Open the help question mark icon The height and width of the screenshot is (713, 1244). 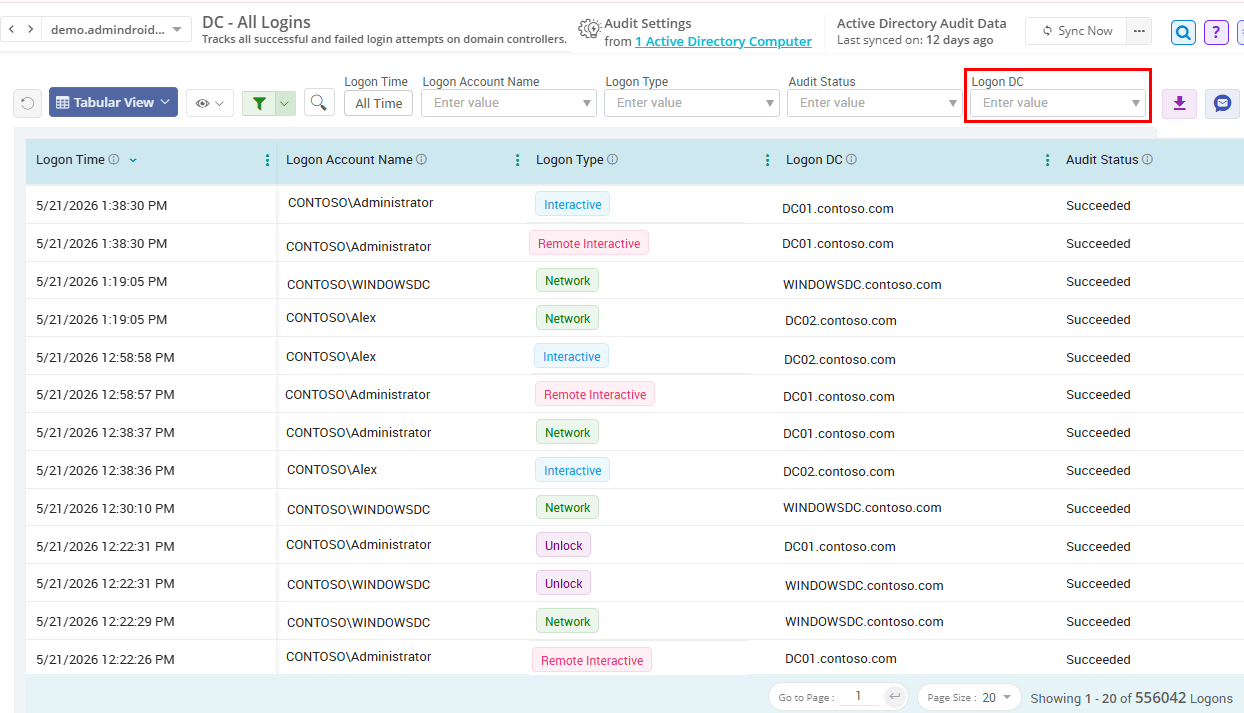[x=1216, y=32]
